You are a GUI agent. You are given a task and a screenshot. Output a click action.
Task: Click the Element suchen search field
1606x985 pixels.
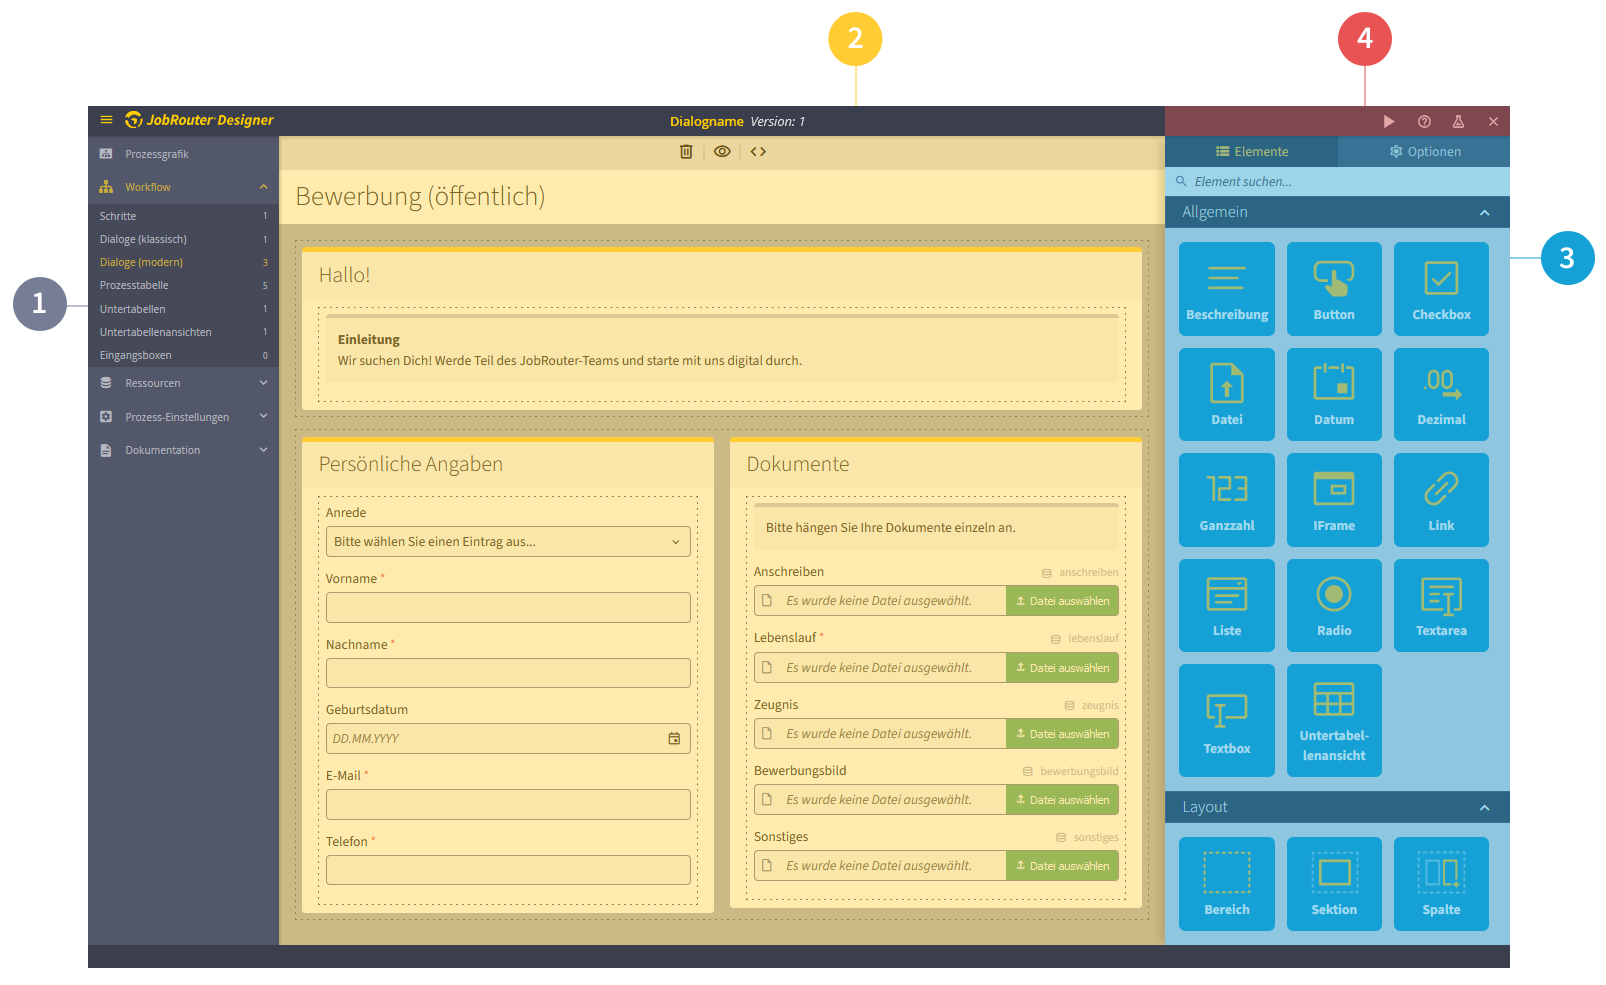(x=1340, y=182)
